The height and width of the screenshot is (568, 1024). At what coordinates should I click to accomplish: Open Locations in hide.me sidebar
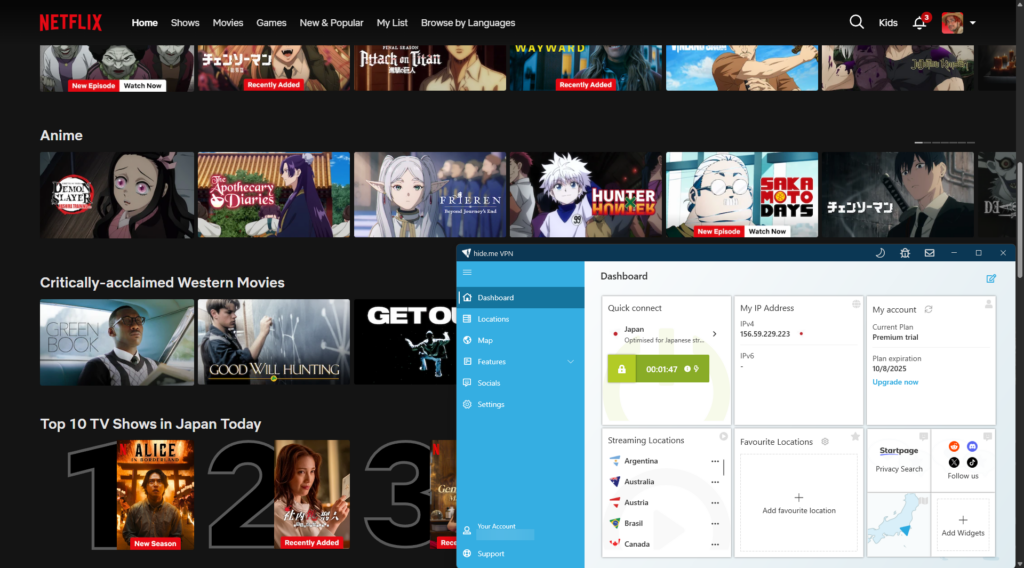coord(520,319)
